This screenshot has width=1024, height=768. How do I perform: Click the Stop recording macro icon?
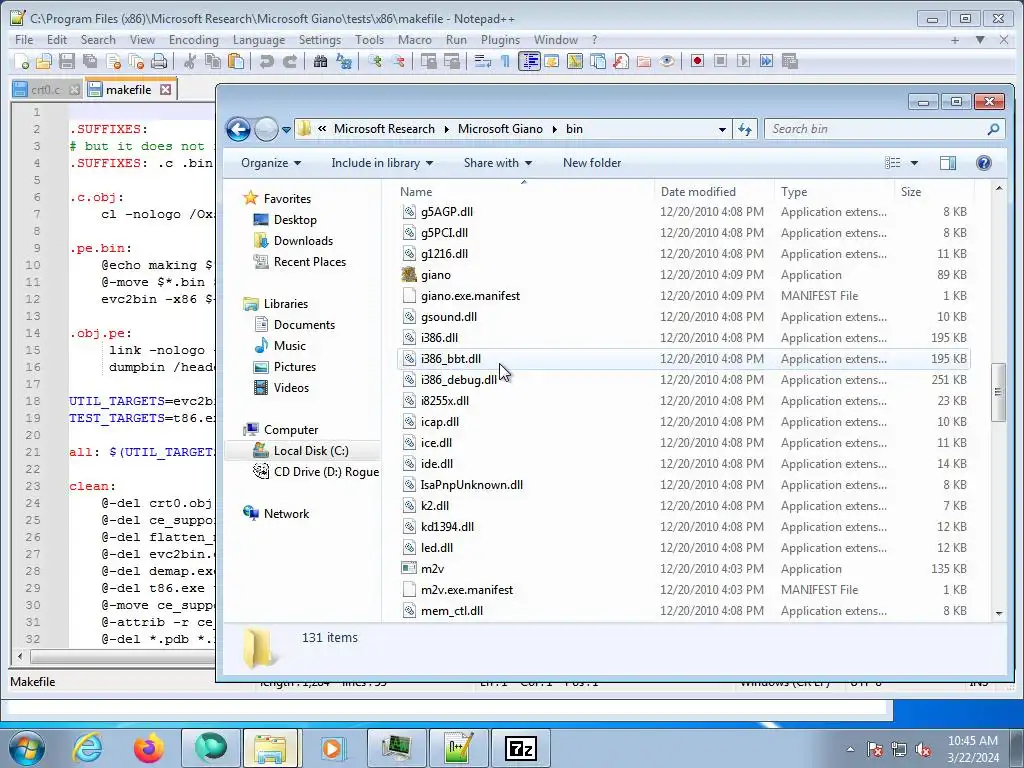click(x=720, y=61)
